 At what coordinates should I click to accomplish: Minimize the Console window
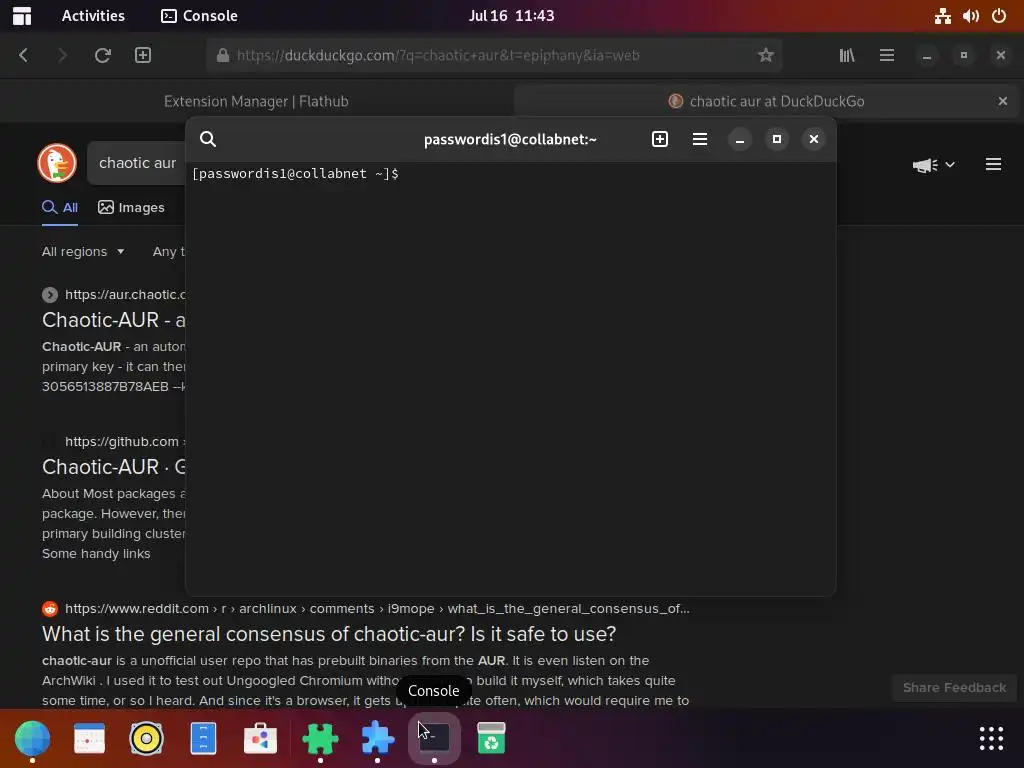pyautogui.click(x=739, y=139)
